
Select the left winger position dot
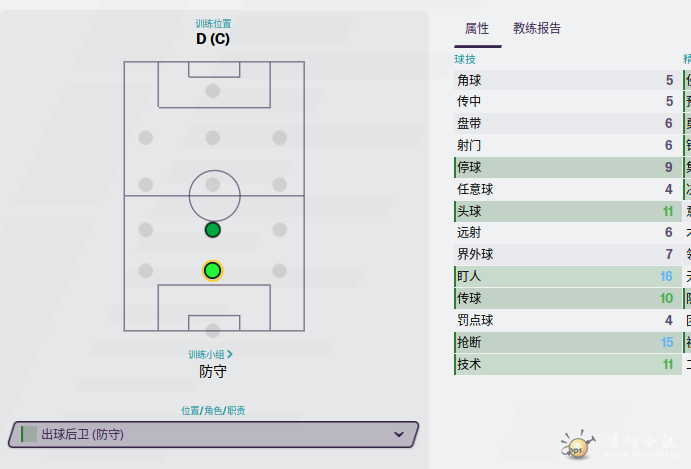point(145,138)
